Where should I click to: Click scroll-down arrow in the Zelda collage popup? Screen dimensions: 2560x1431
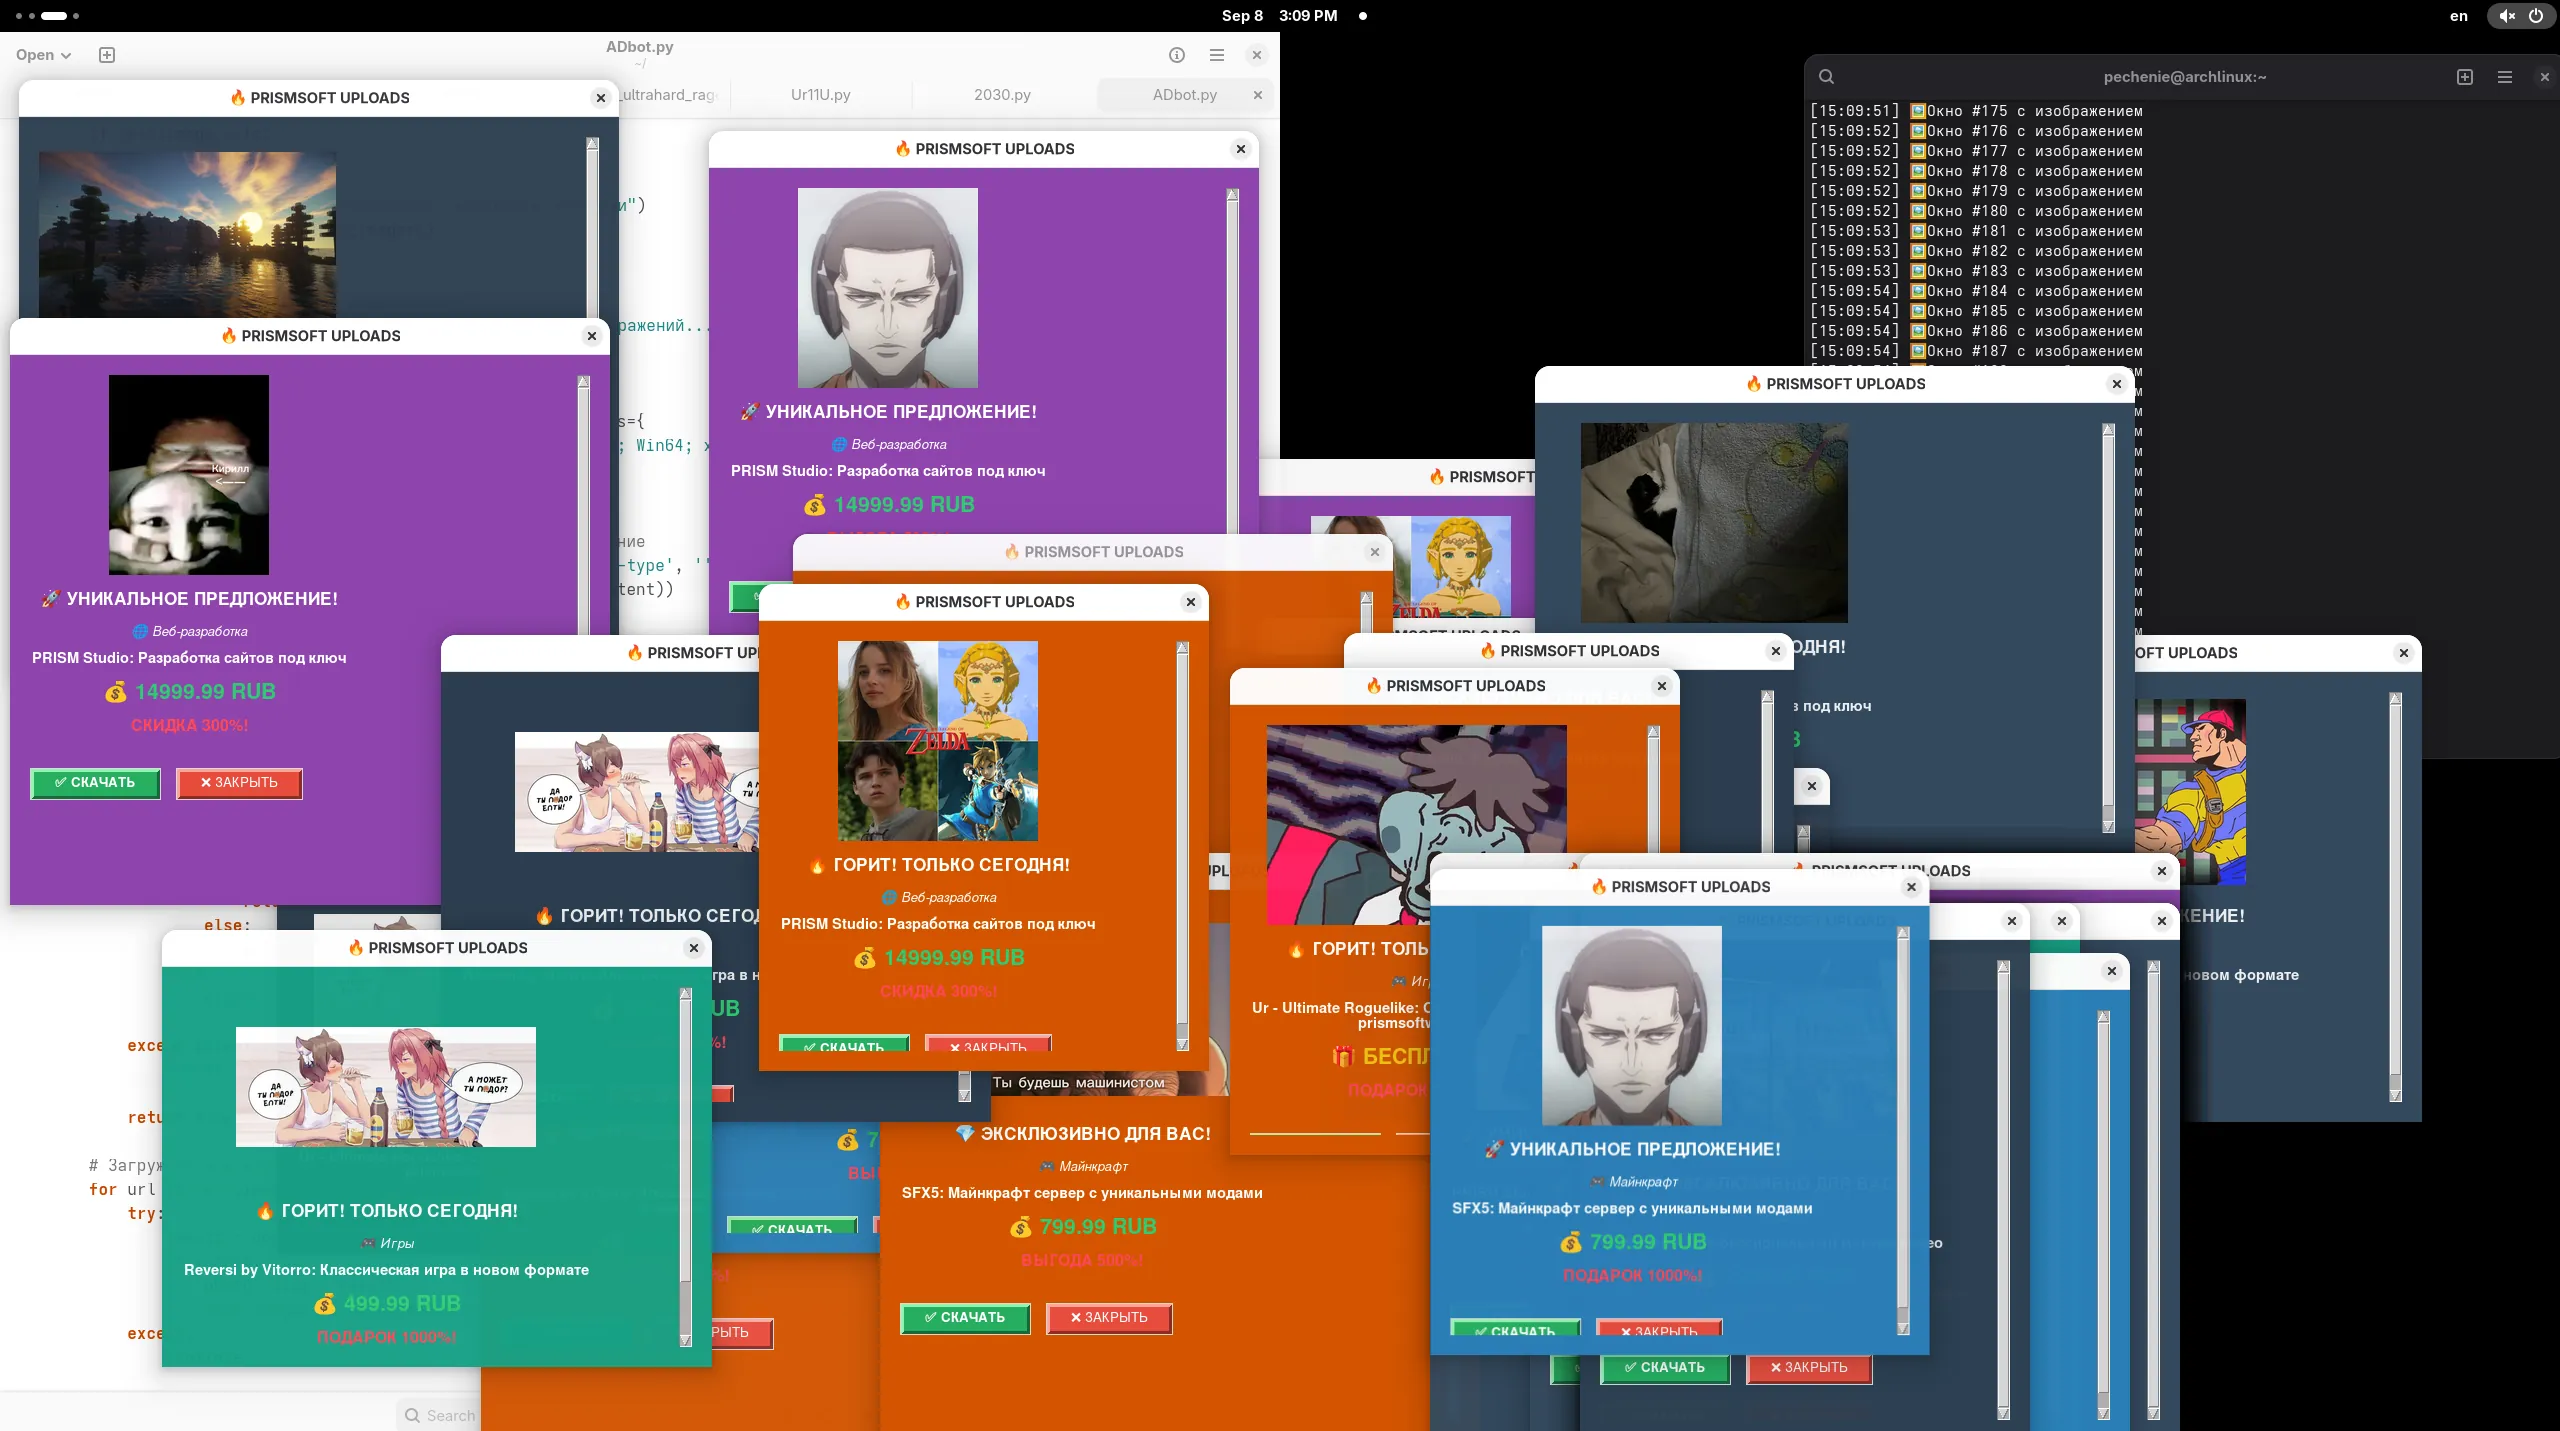pos(1183,1045)
